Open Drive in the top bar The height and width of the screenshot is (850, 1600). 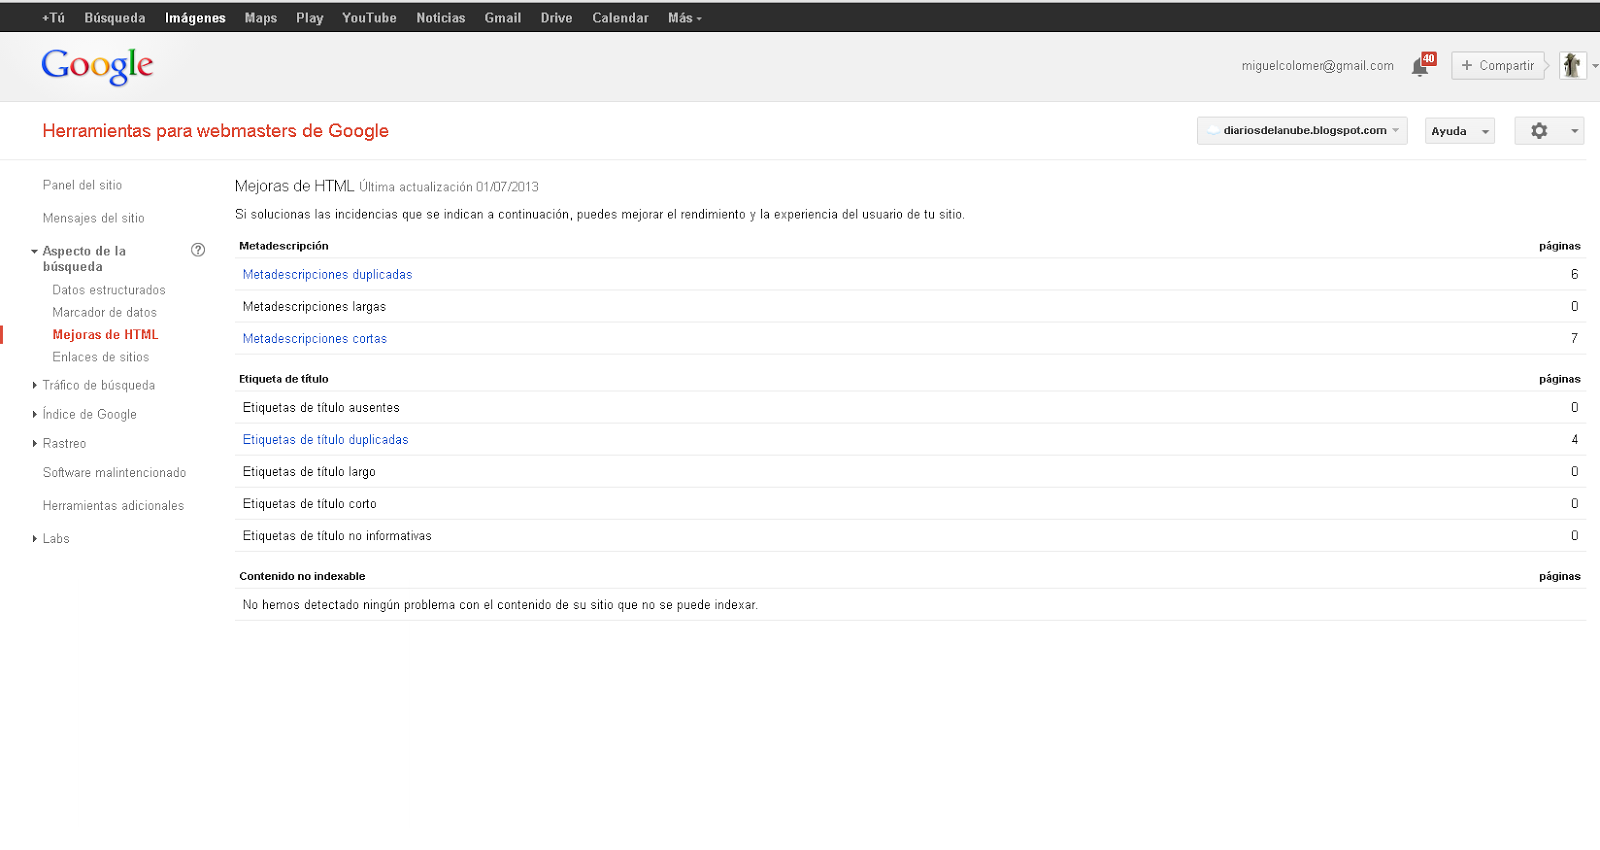pyautogui.click(x=557, y=18)
